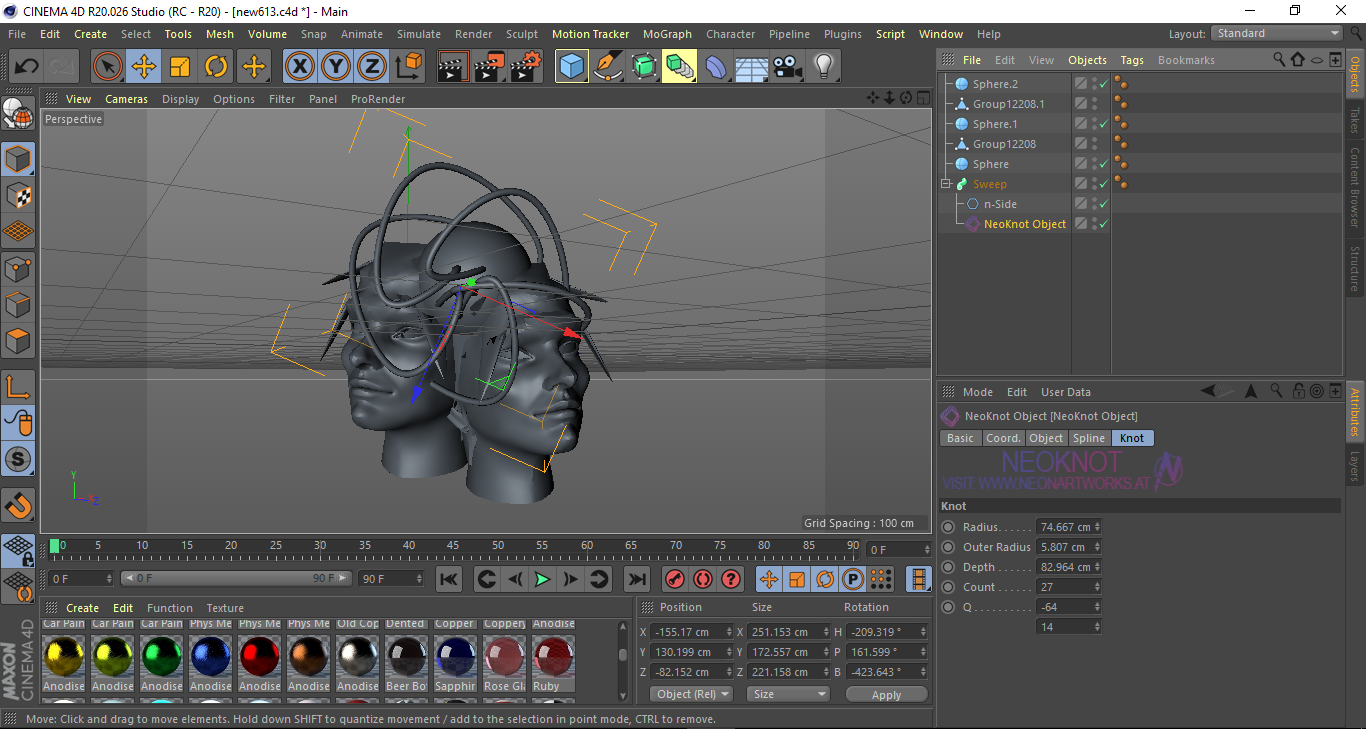Toggle Outer Radius keyframe dot
The image size is (1366, 729).
pyautogui.click(x=948, y=547)
